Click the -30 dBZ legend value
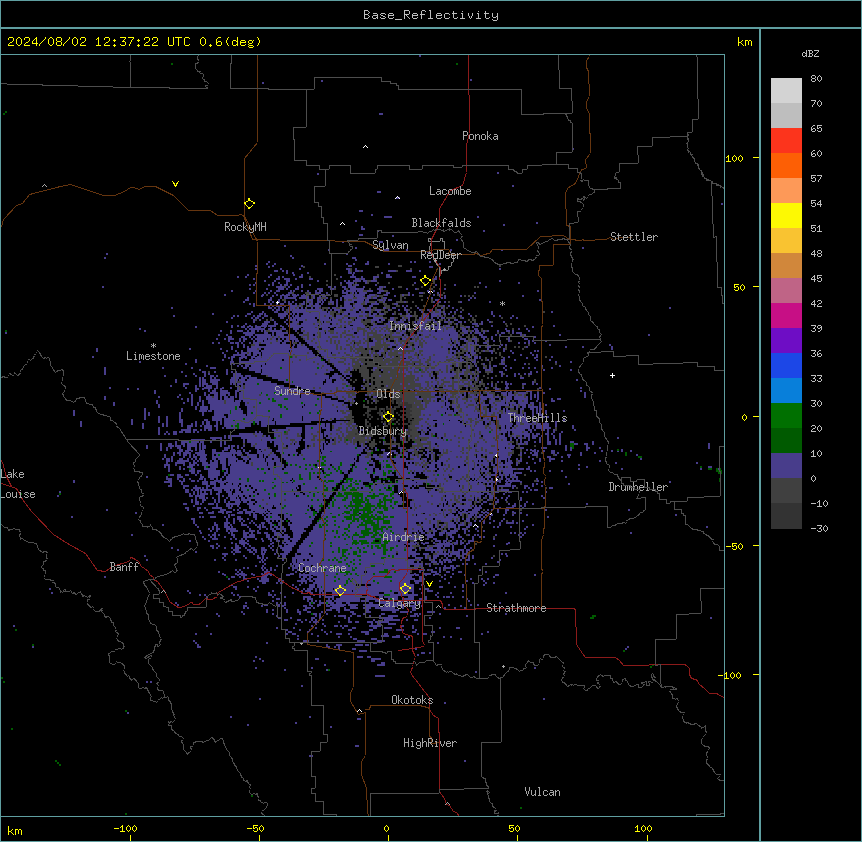This screenshot has width=862, height=842. click(819, 529)
